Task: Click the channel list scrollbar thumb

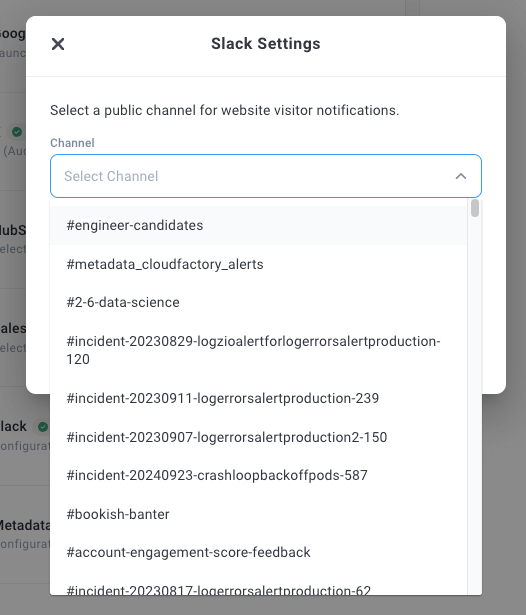Action: tap(475, 208)
